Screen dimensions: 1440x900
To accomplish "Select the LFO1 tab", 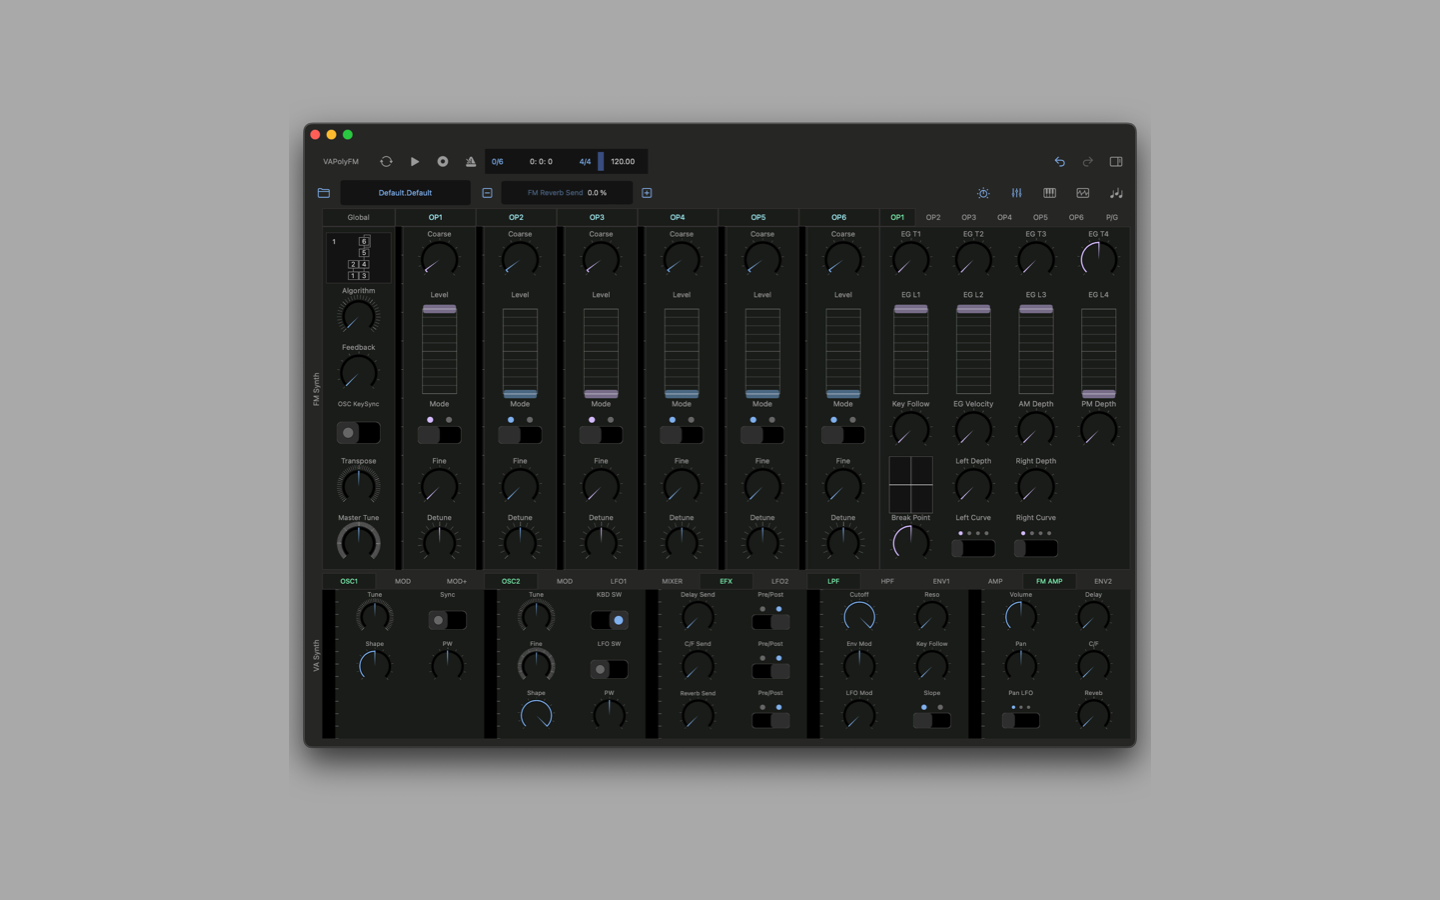I will (x=619, y=581).
